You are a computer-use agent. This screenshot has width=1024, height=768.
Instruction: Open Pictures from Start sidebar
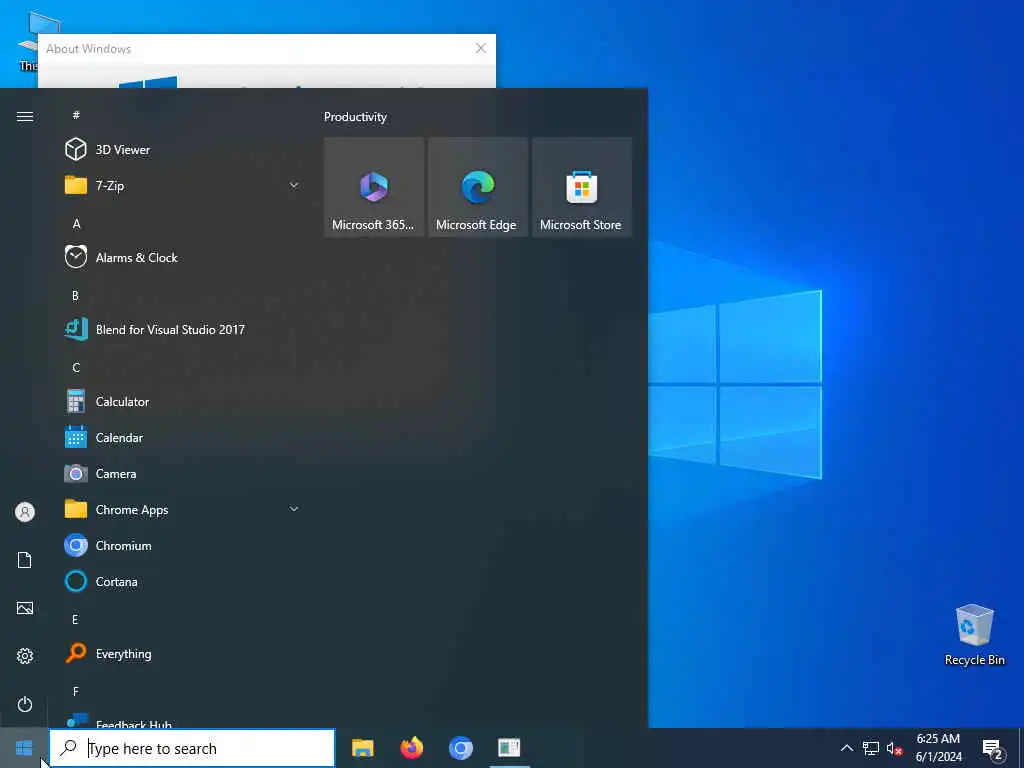25,608
